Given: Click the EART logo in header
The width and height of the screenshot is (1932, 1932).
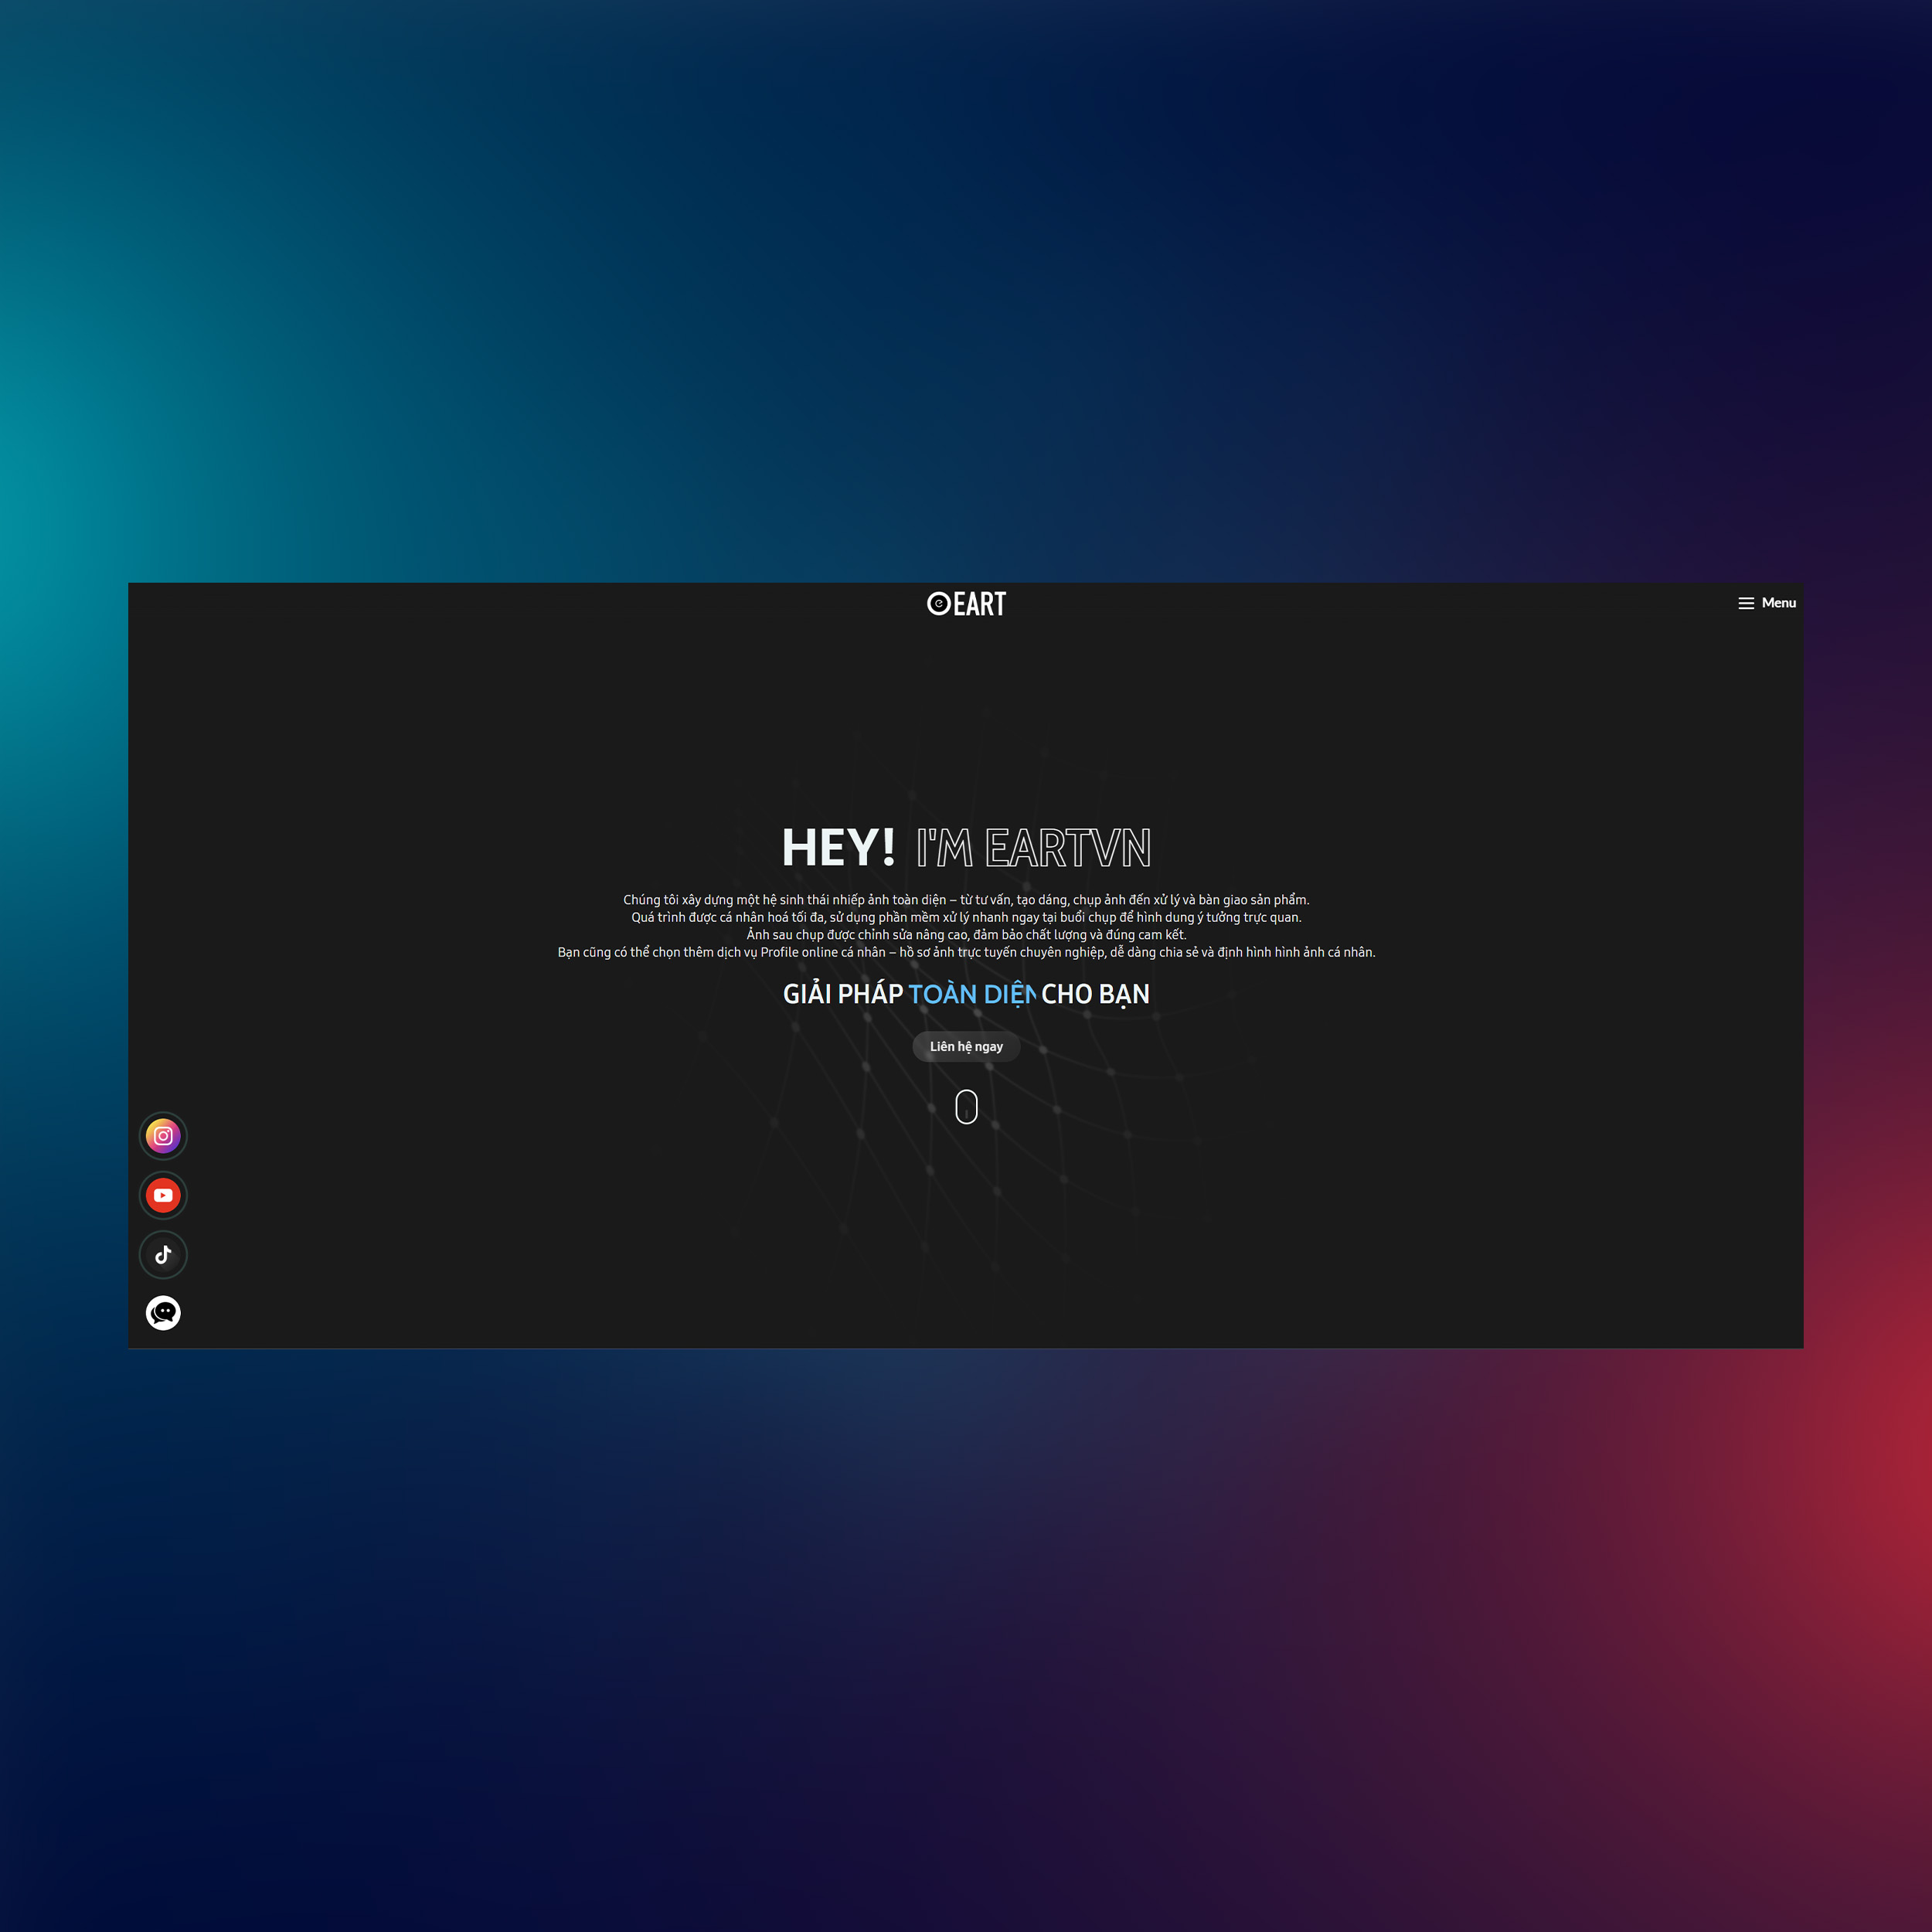Looking at the screenshot, I should pos(966,604).
